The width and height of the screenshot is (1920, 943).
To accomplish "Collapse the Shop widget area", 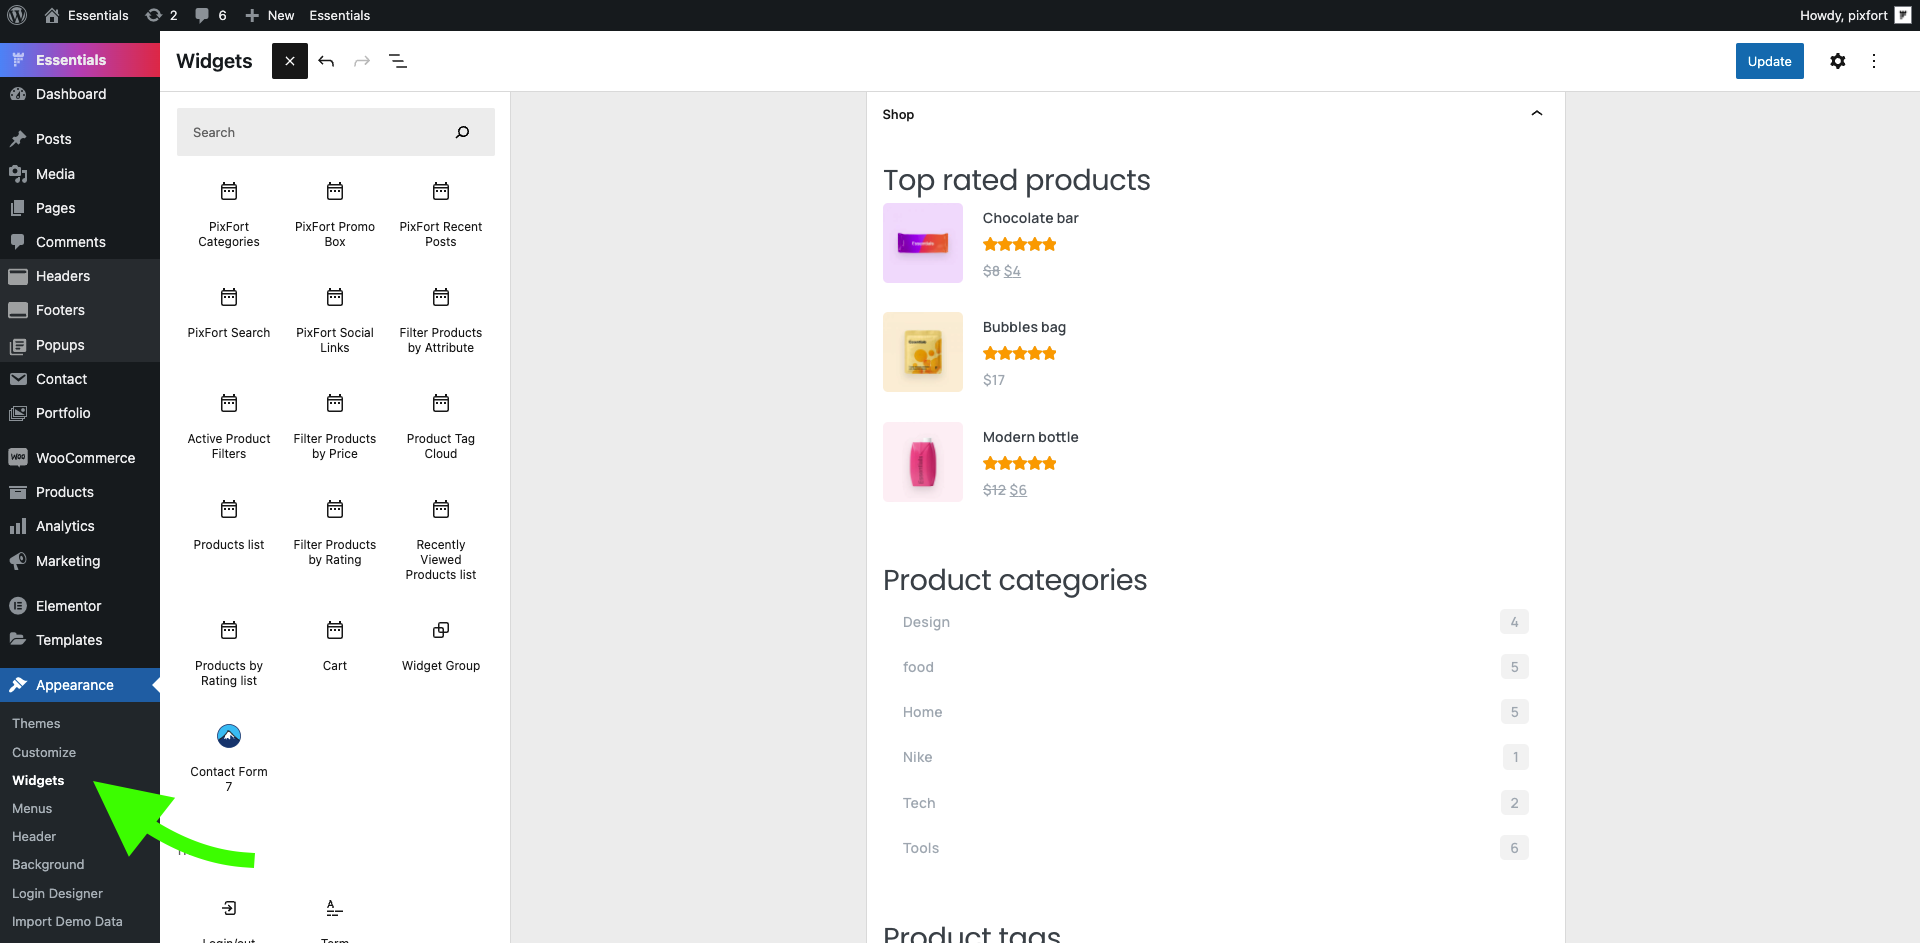I will pyautogui.click(x=1537, y=114).
